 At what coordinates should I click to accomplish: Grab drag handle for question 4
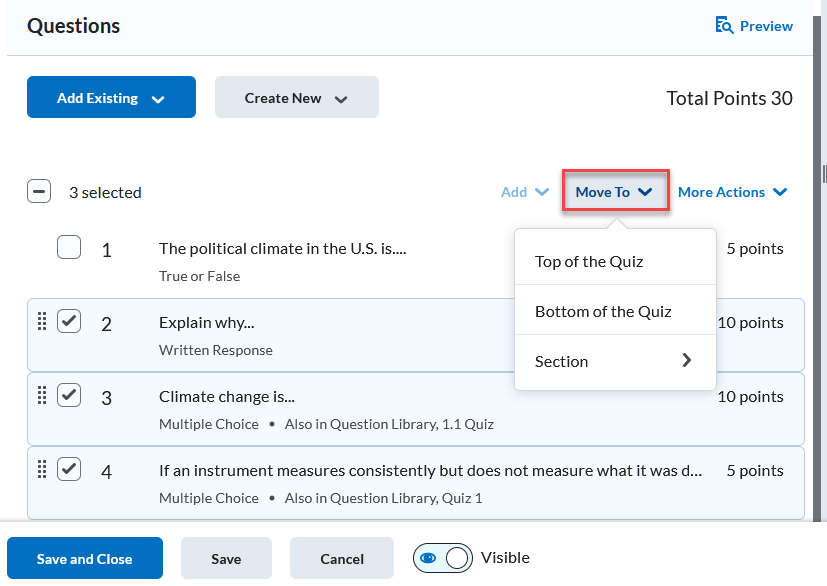[42, 470]
